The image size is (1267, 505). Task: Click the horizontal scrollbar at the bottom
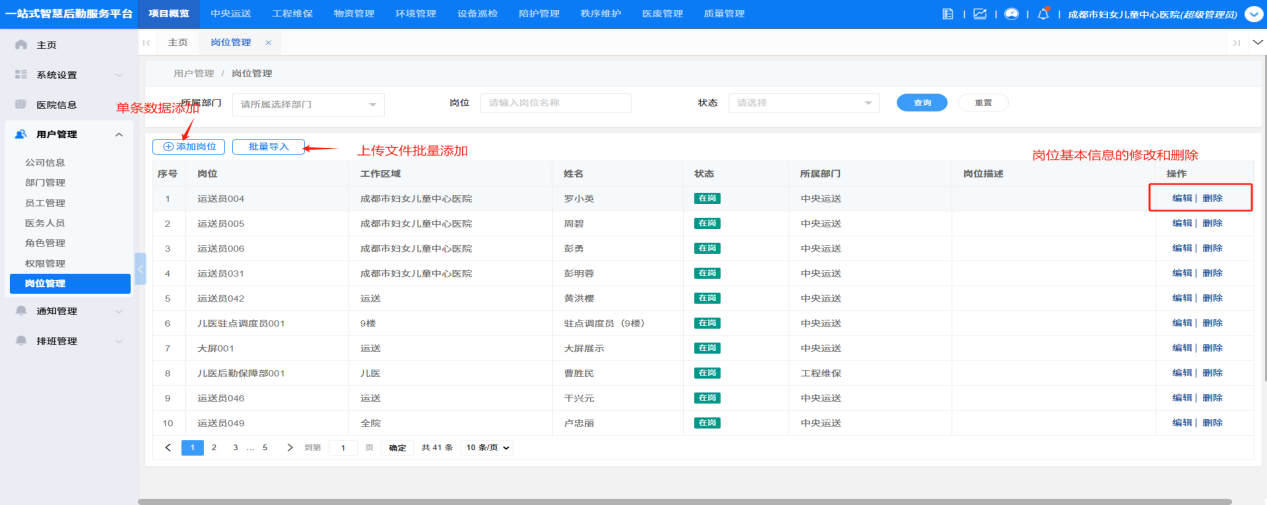[685, 501]
